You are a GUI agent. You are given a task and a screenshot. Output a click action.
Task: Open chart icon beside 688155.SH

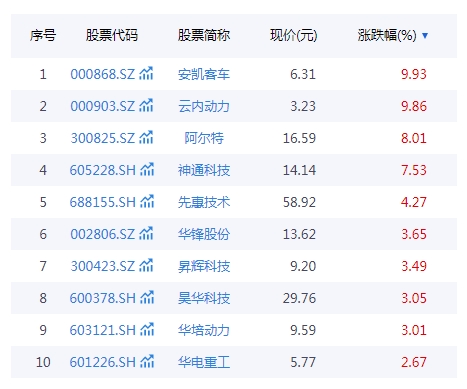(147, 202)
